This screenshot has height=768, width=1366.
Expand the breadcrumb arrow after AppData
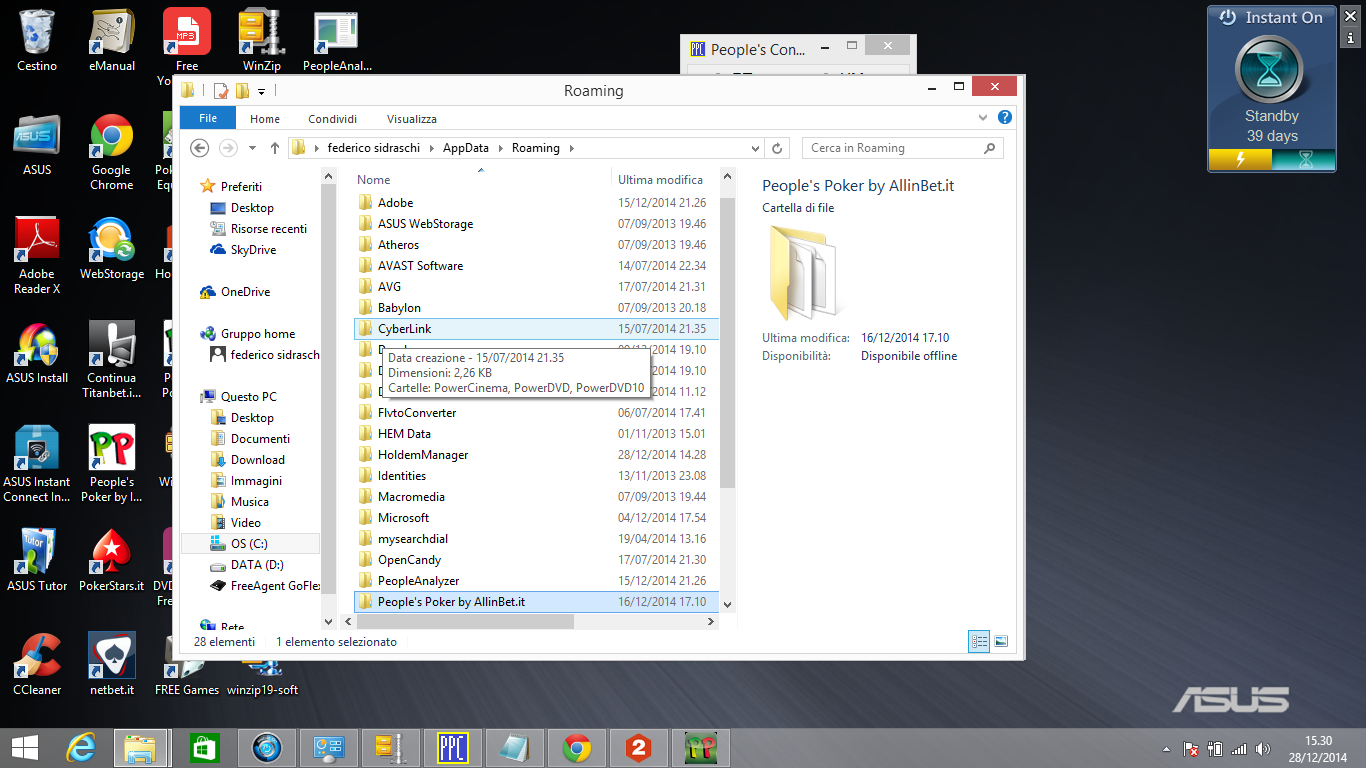pos(499,148)
